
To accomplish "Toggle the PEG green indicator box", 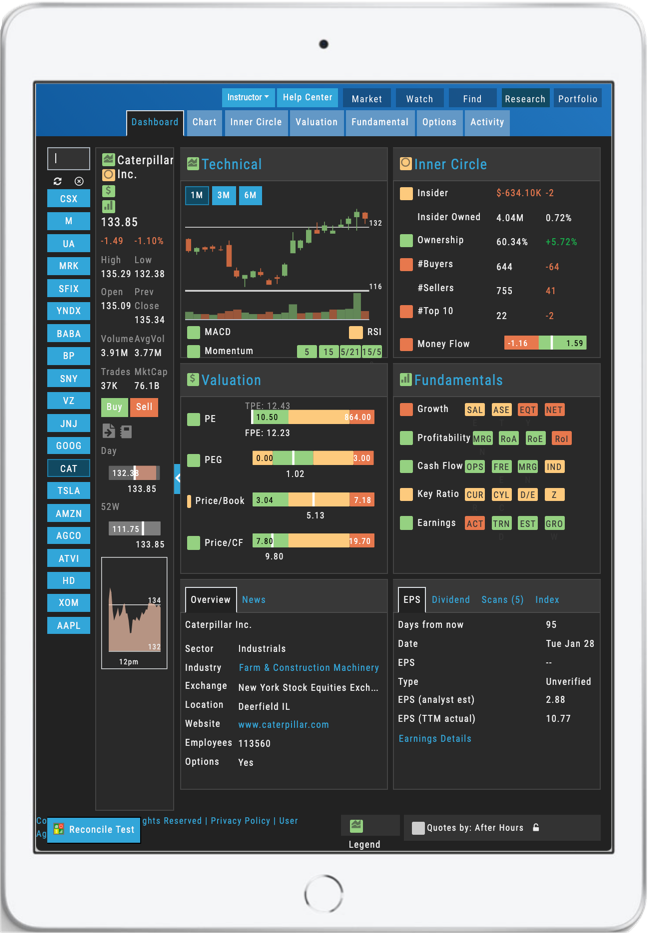I will [x=194, y=460].
